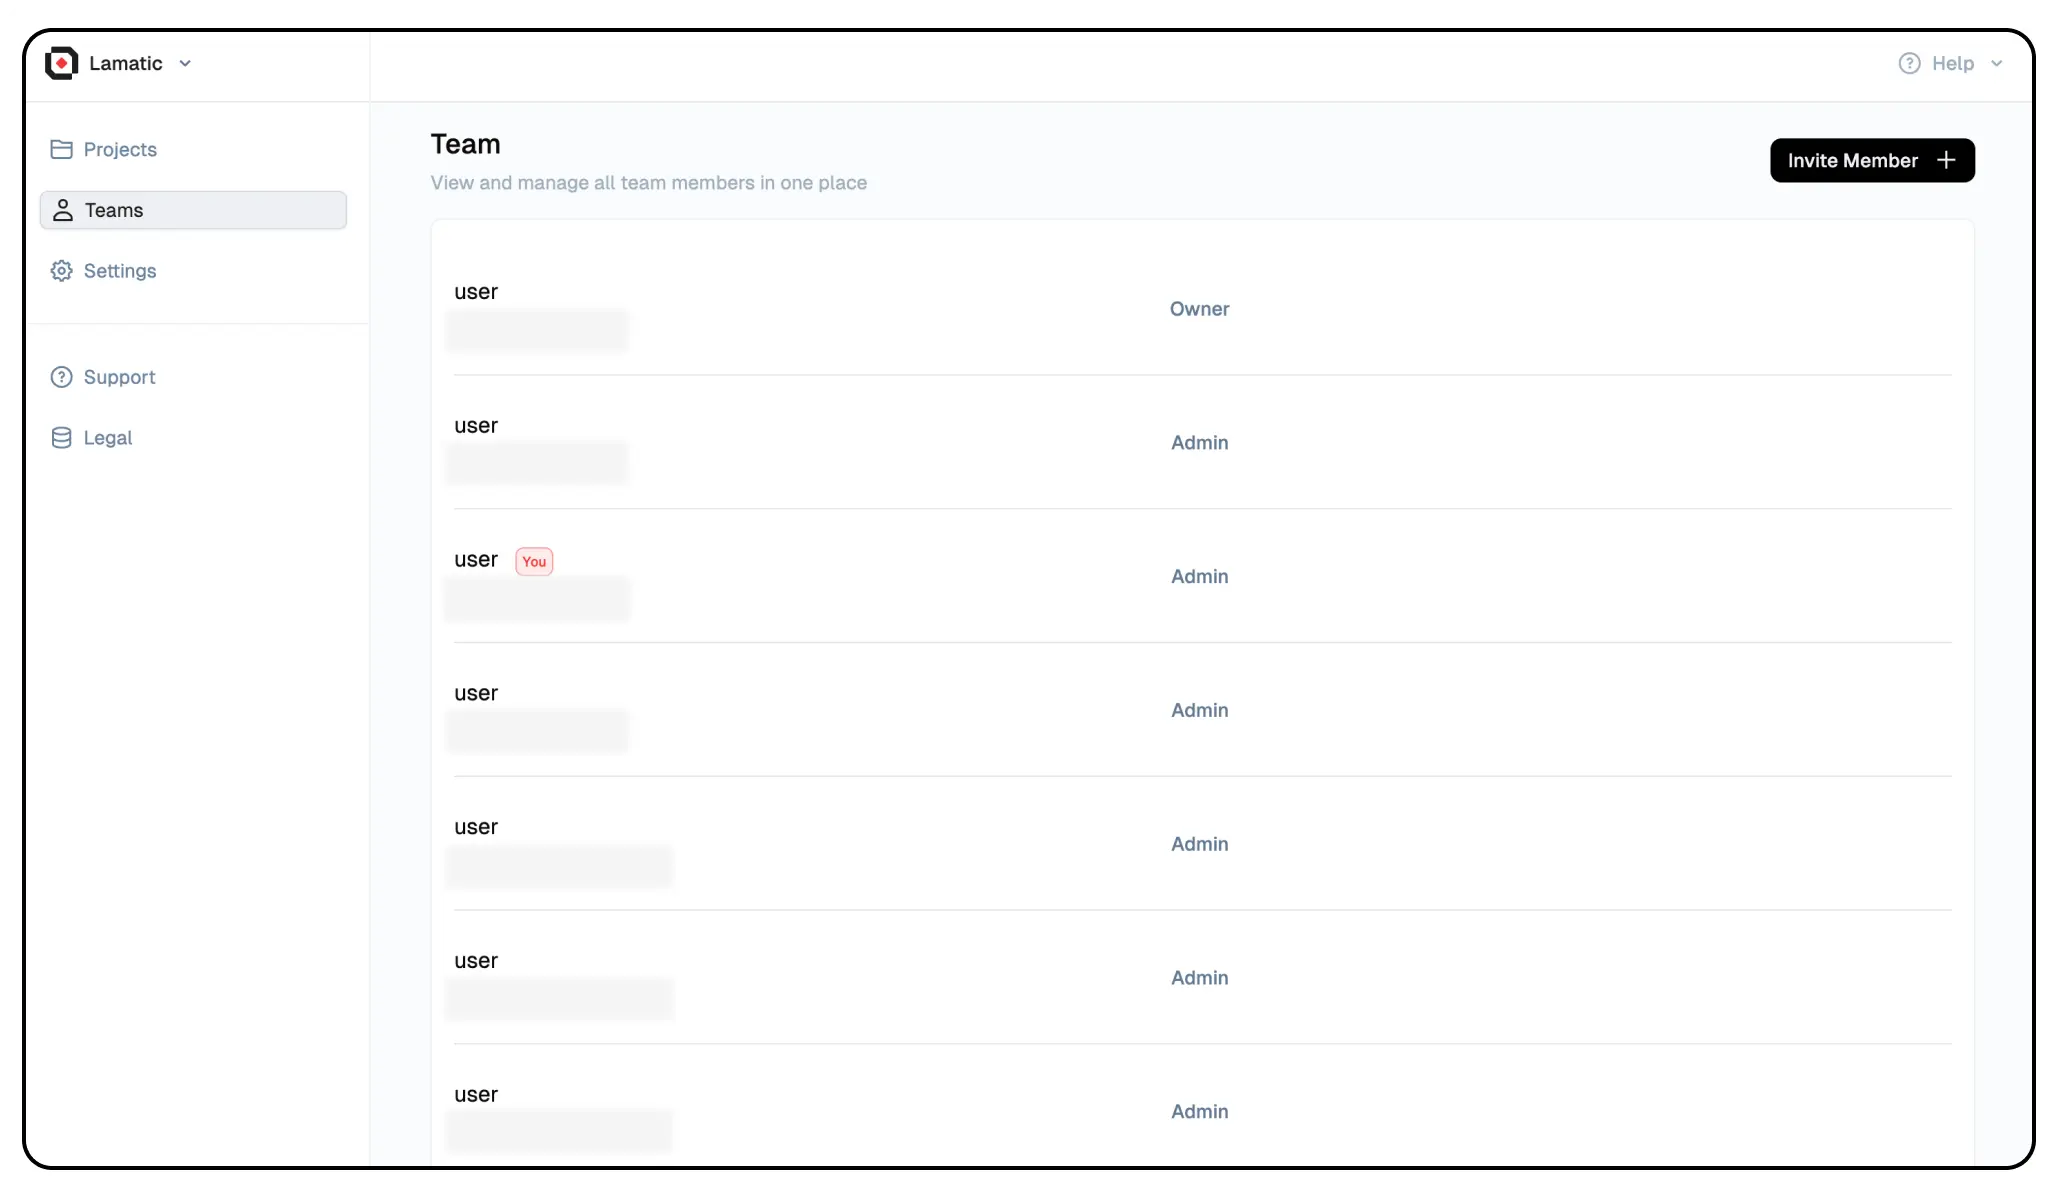Click the Owner role label
Viewport: 2060px width, 1200px height.
click(x=1199, y=309)
